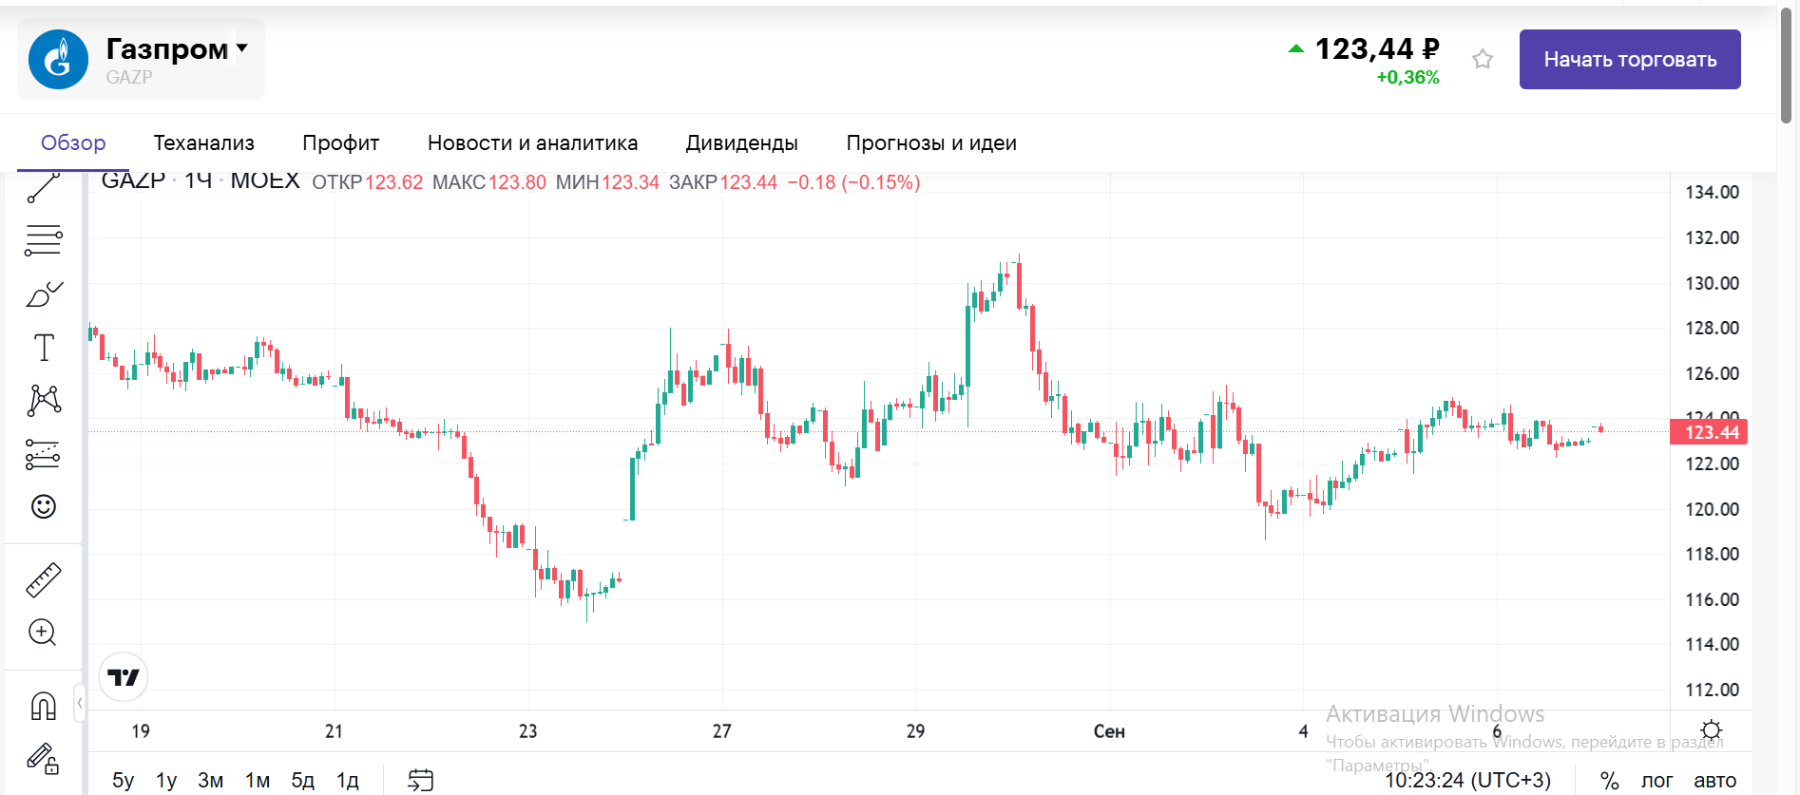
Task: Toggle the log scale option
Action: (1656, 780)
